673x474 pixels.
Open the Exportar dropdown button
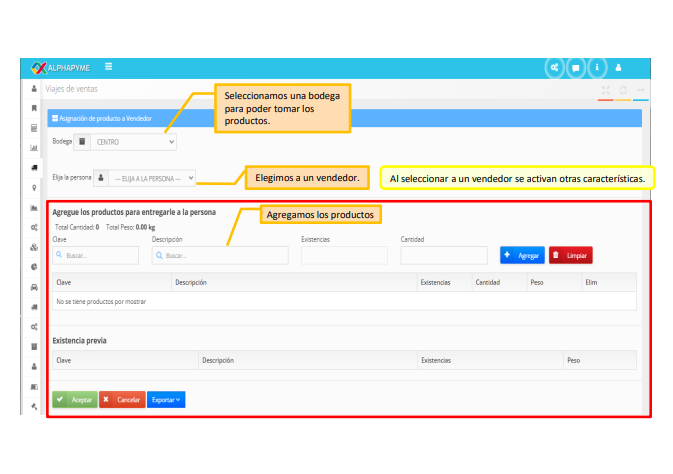point(166,399)
